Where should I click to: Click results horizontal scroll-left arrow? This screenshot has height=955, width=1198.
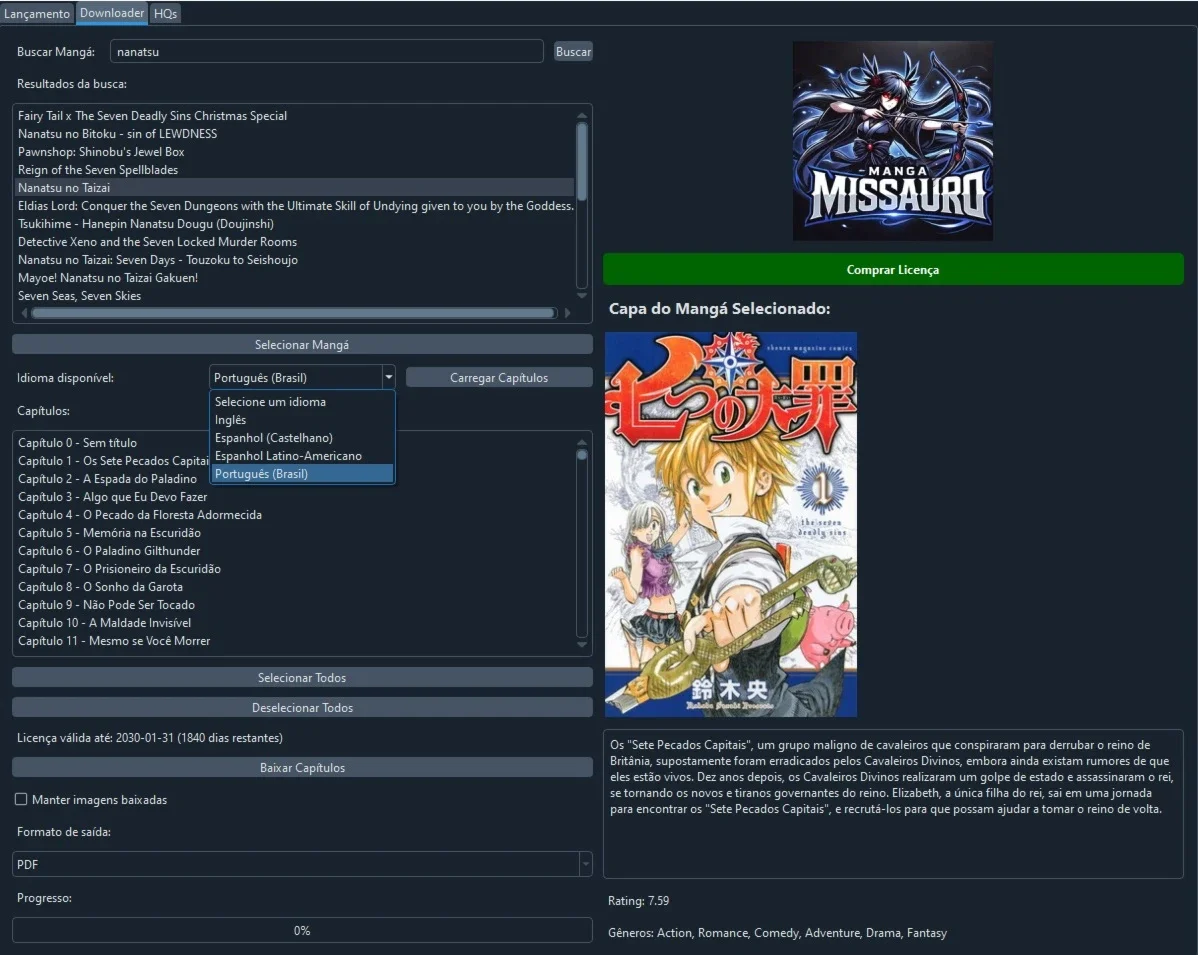click(24, 312)
